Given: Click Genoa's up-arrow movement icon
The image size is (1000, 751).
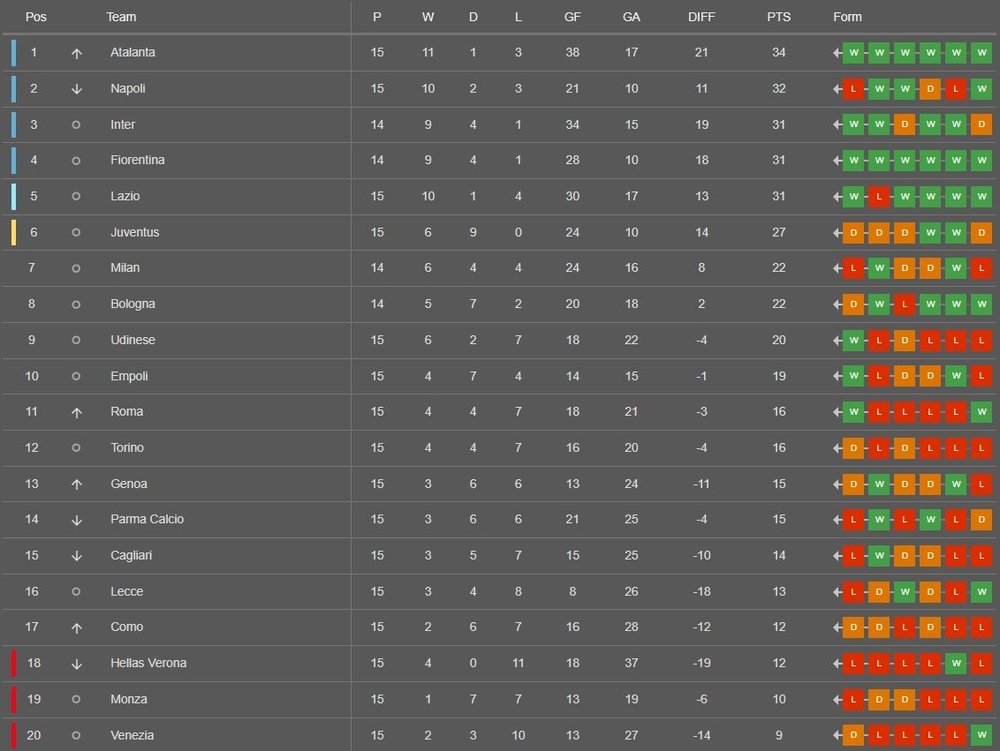Looking at the screenshot, I should [x=76, y=484].
